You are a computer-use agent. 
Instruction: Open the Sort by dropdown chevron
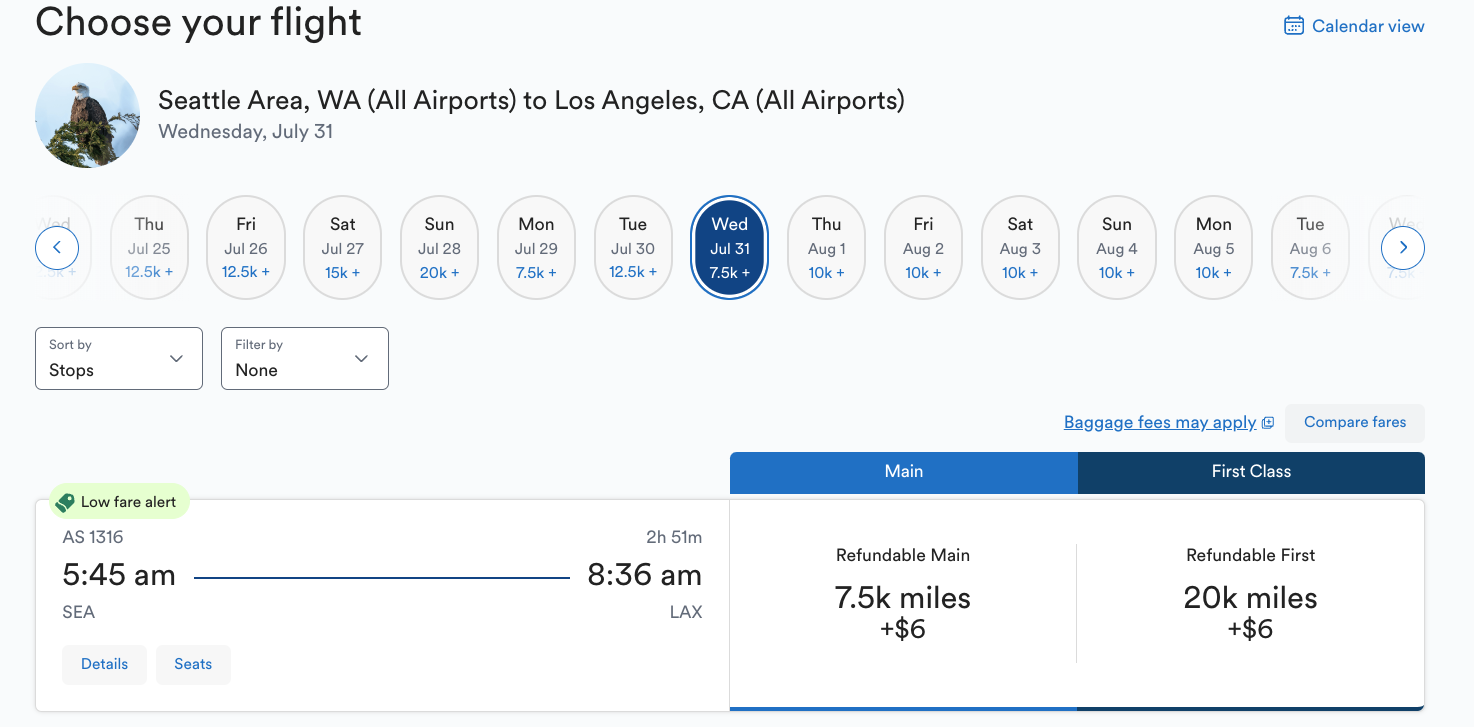click(176, 358)
